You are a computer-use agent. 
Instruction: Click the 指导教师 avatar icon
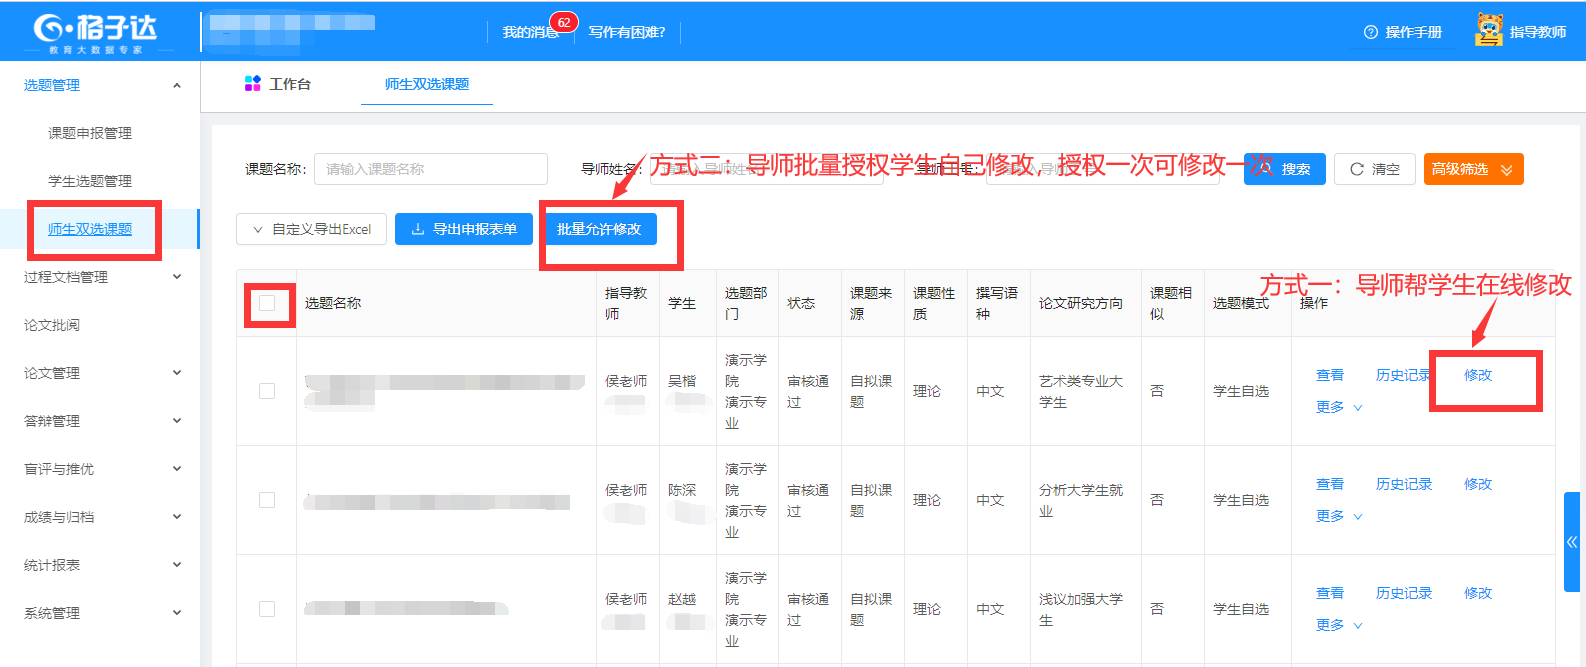[x=1489, y=30]
